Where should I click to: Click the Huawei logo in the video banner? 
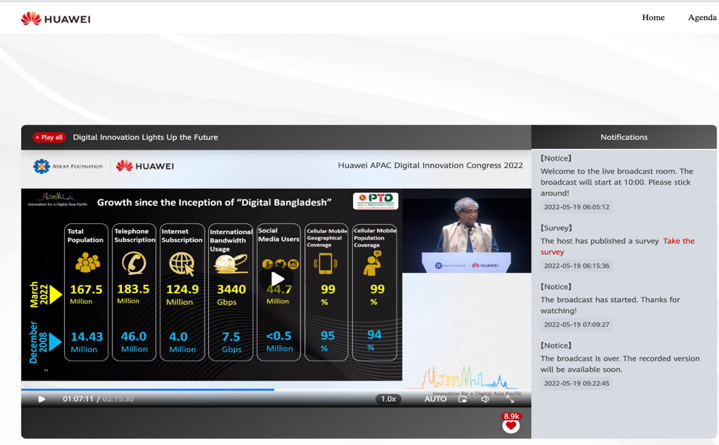(145, 166)
